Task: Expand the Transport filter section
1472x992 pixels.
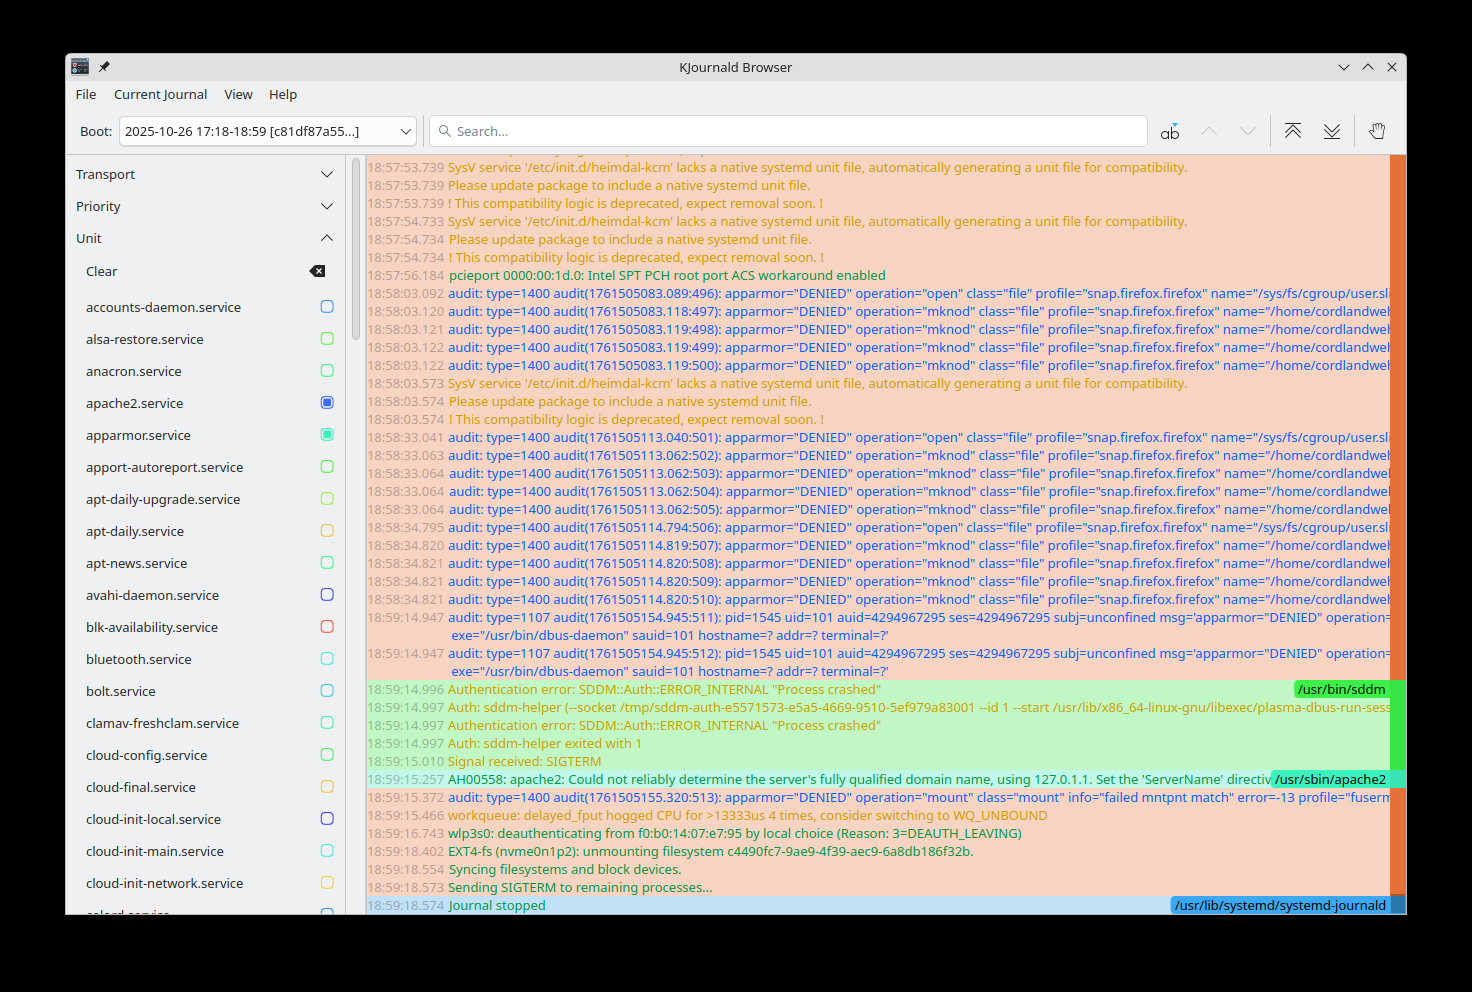Action: pos(327,174)
